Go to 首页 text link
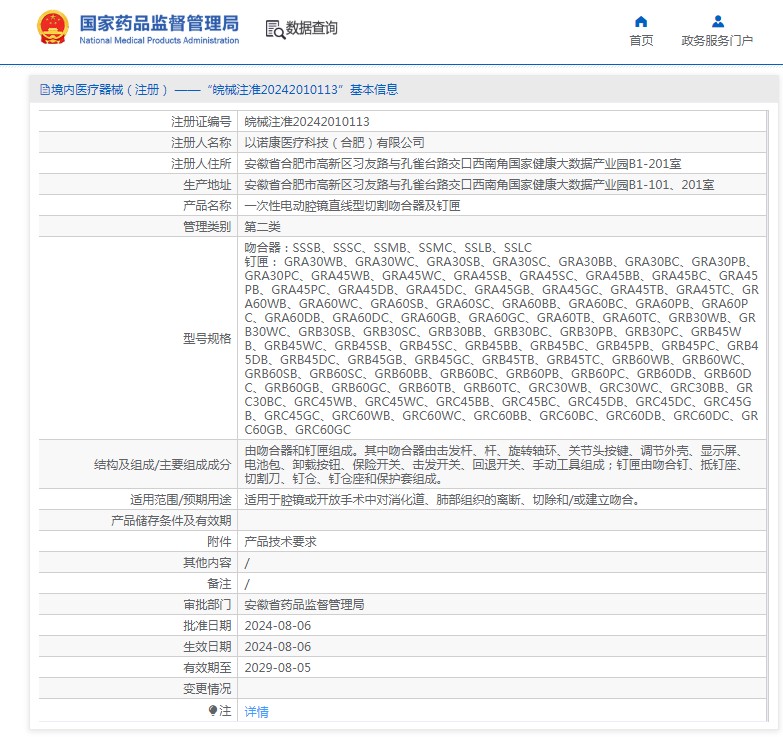Image resolution: width=783 pixels, height=737 pixels. 641,40
